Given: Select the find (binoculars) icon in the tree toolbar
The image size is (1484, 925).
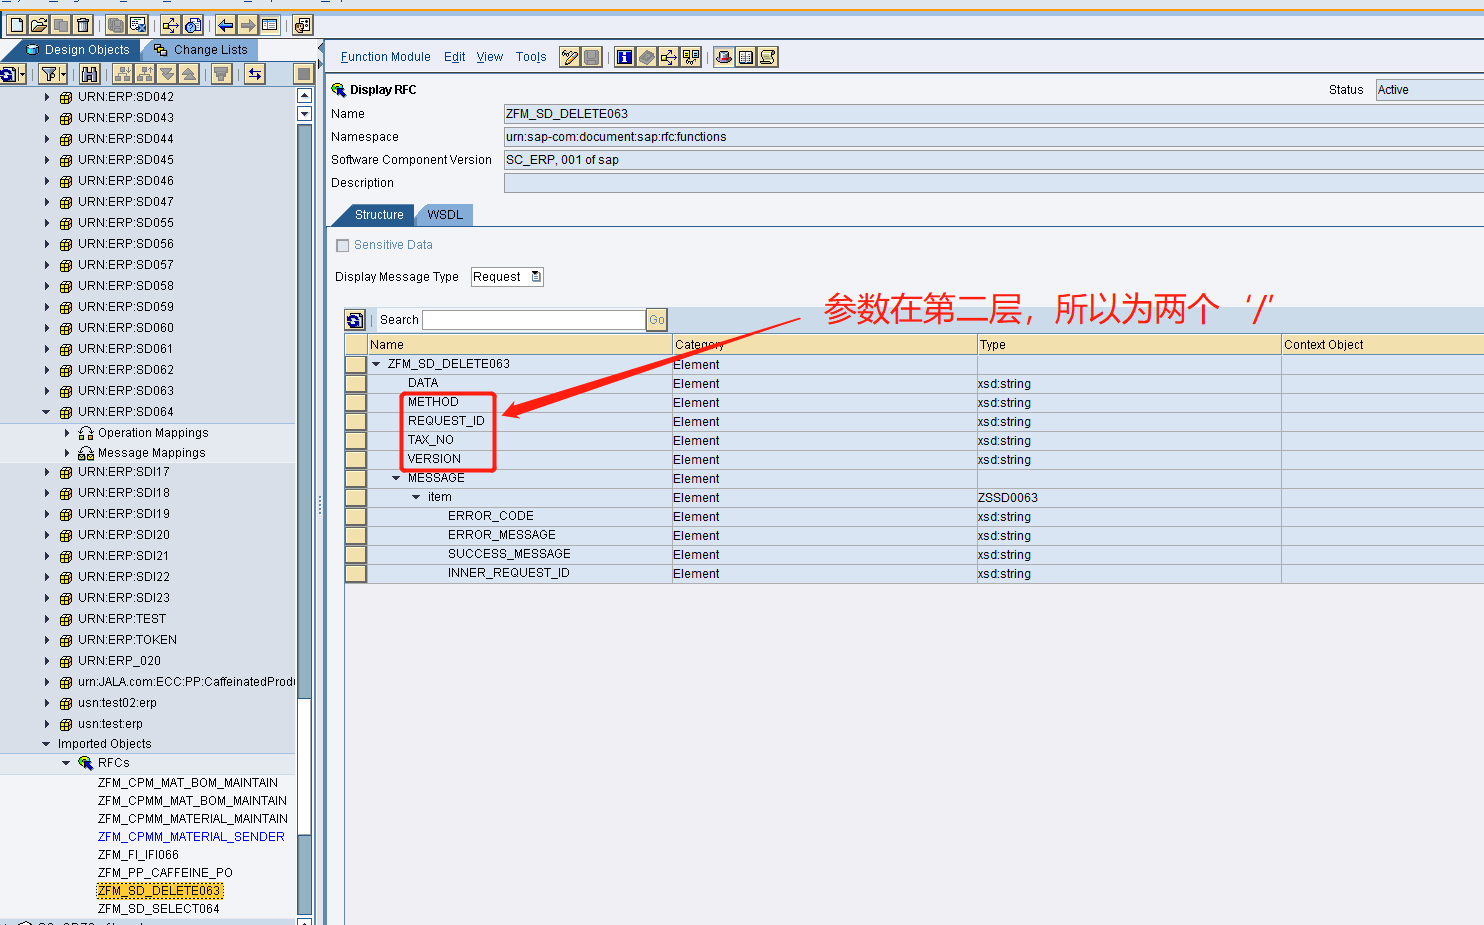Looking at the screenshot, I should point(89,73).
